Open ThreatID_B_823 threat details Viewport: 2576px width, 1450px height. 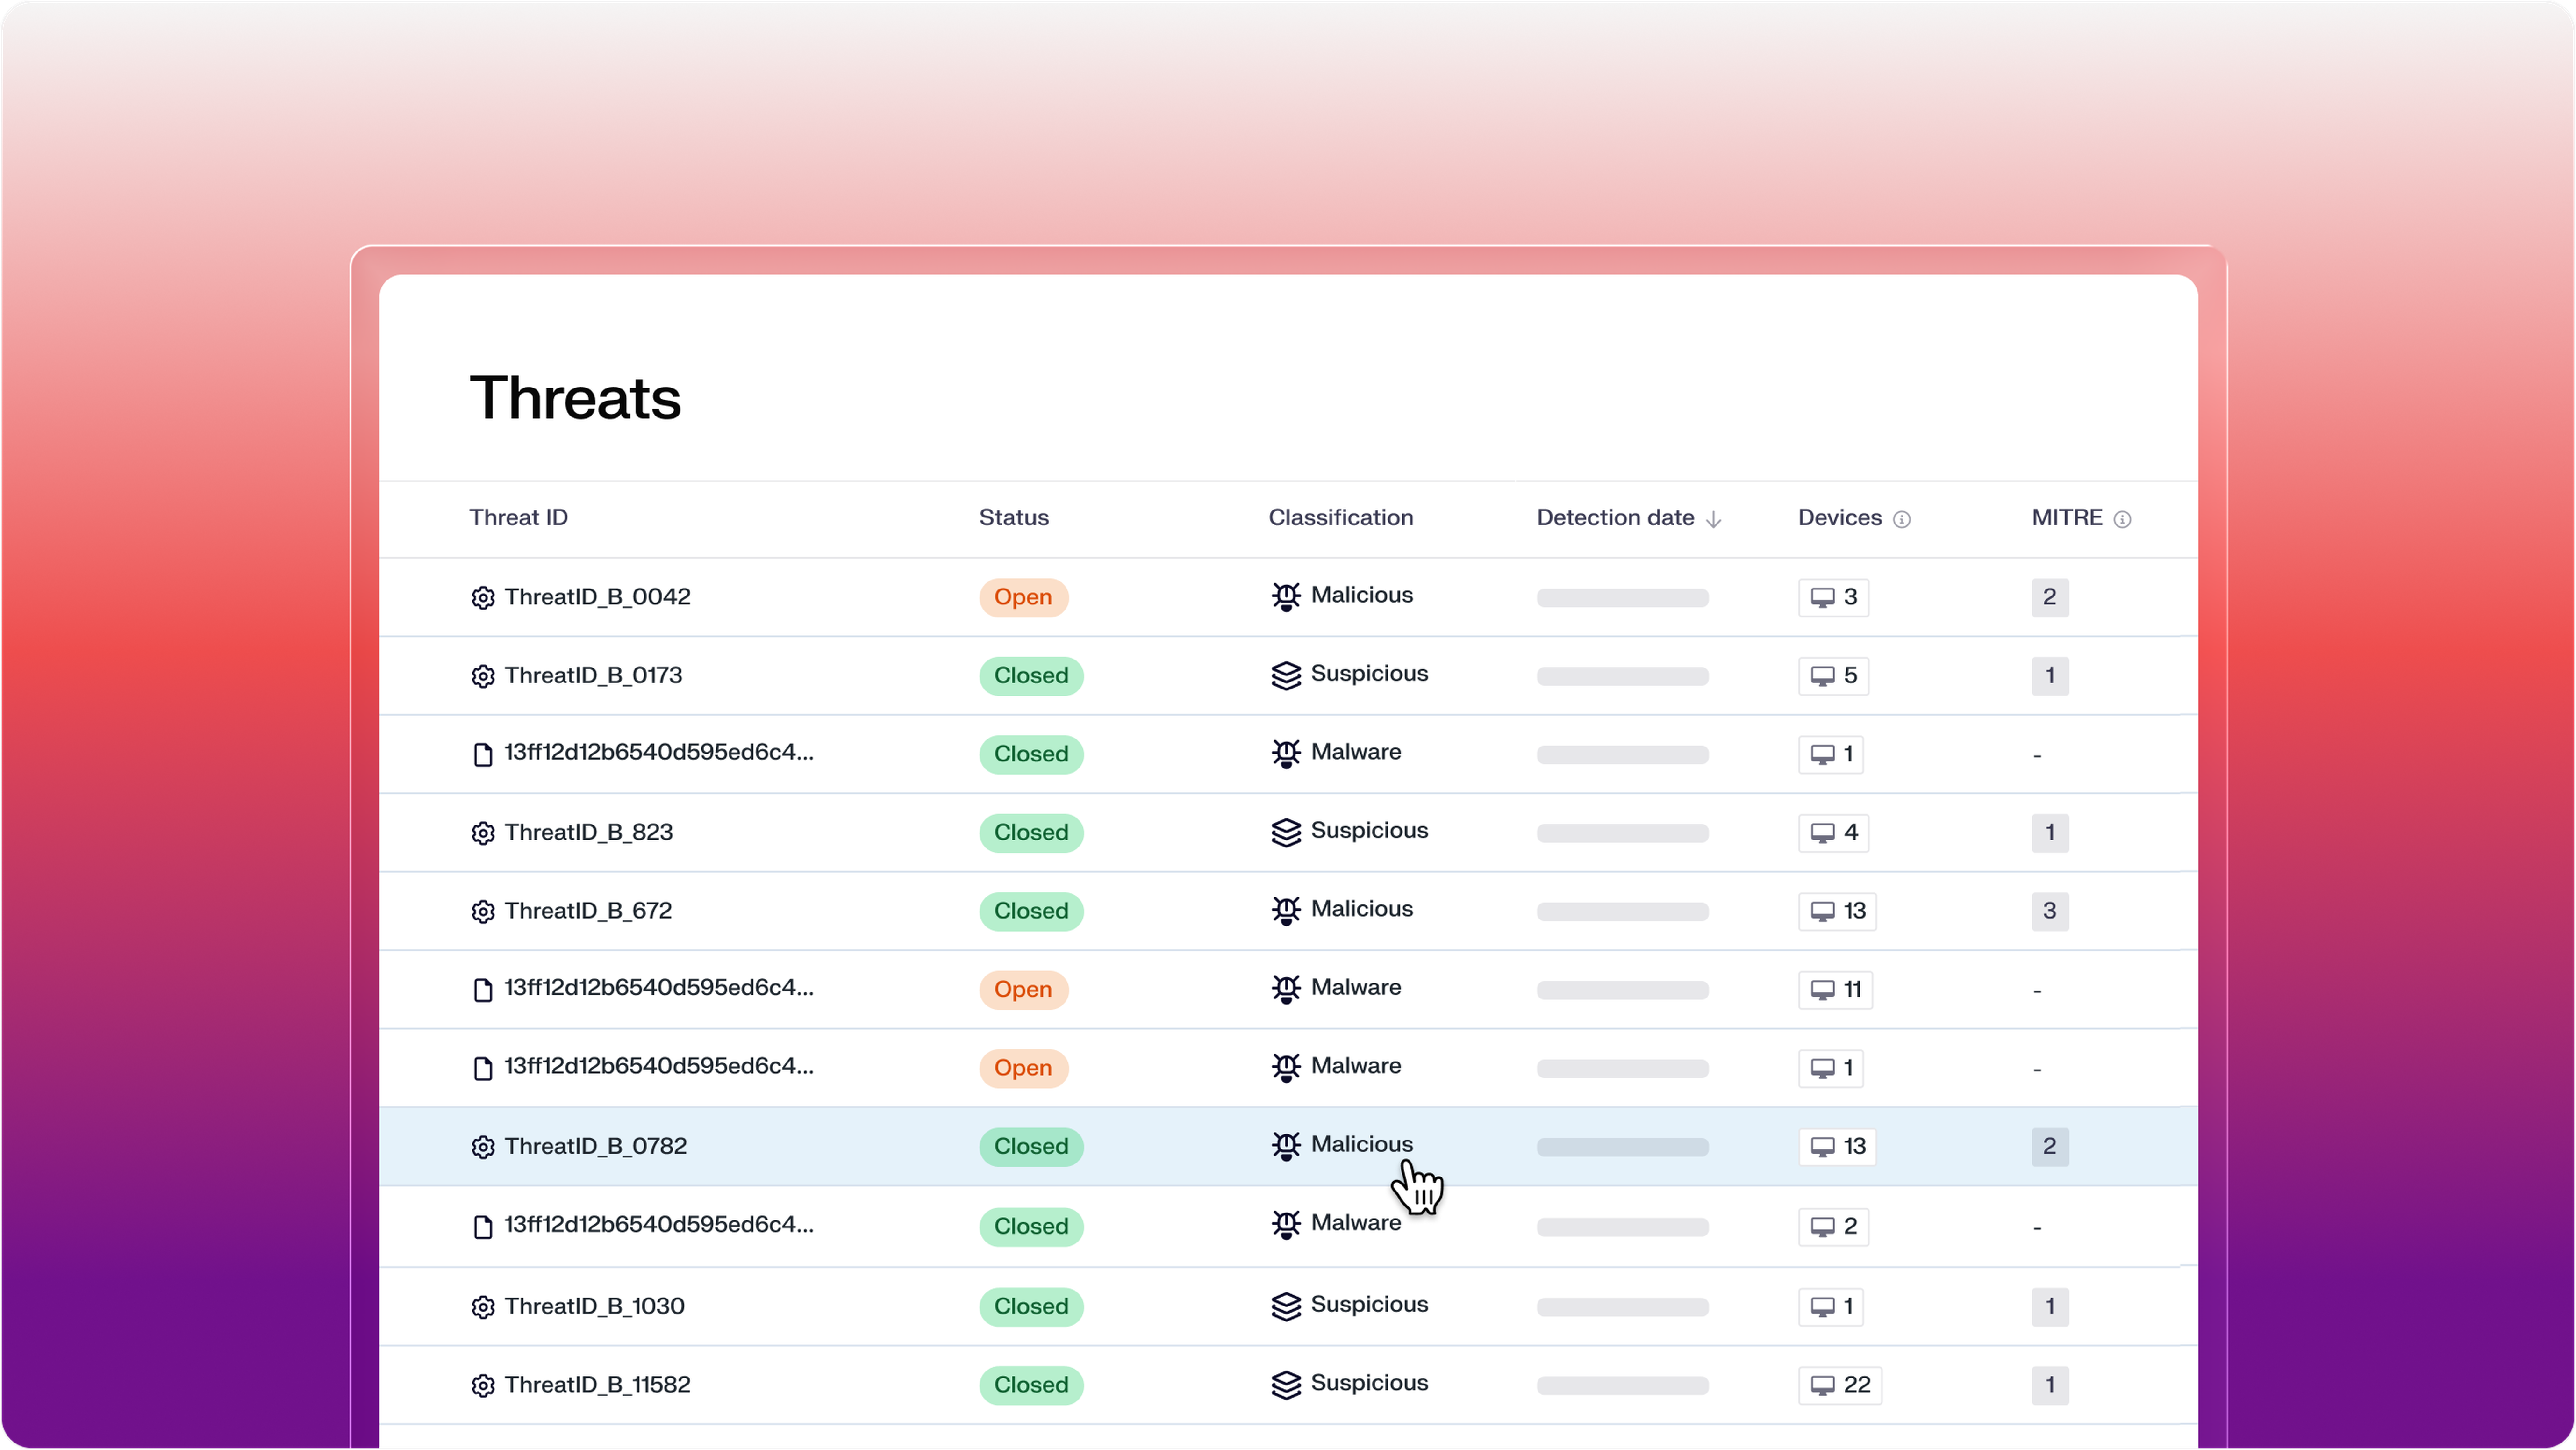point(588,832)
